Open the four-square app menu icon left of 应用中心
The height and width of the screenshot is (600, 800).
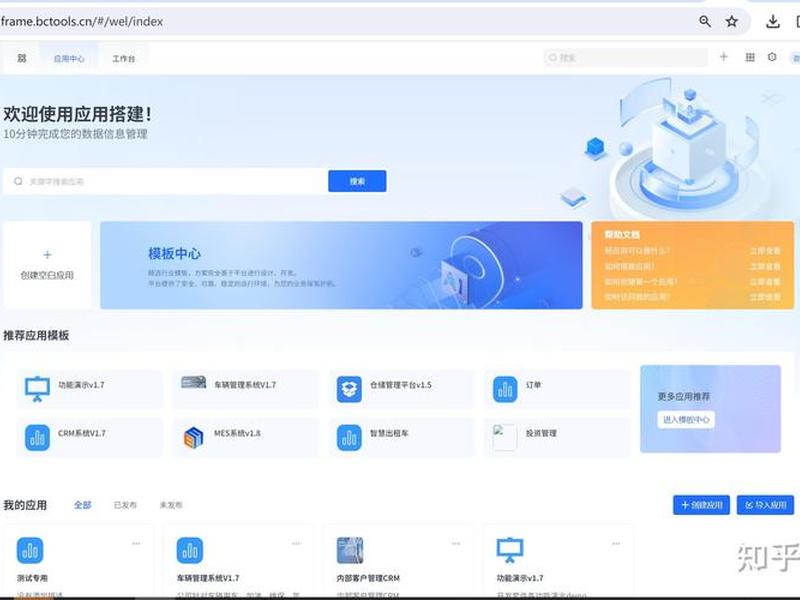[x=22, y=58]
